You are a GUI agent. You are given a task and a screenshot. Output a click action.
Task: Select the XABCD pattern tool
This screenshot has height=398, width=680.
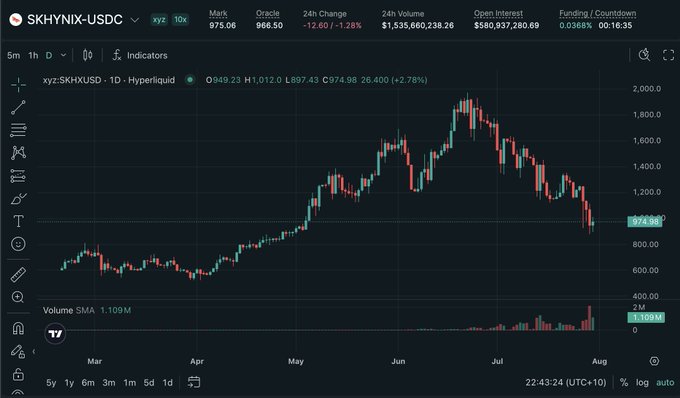point(18,153)
